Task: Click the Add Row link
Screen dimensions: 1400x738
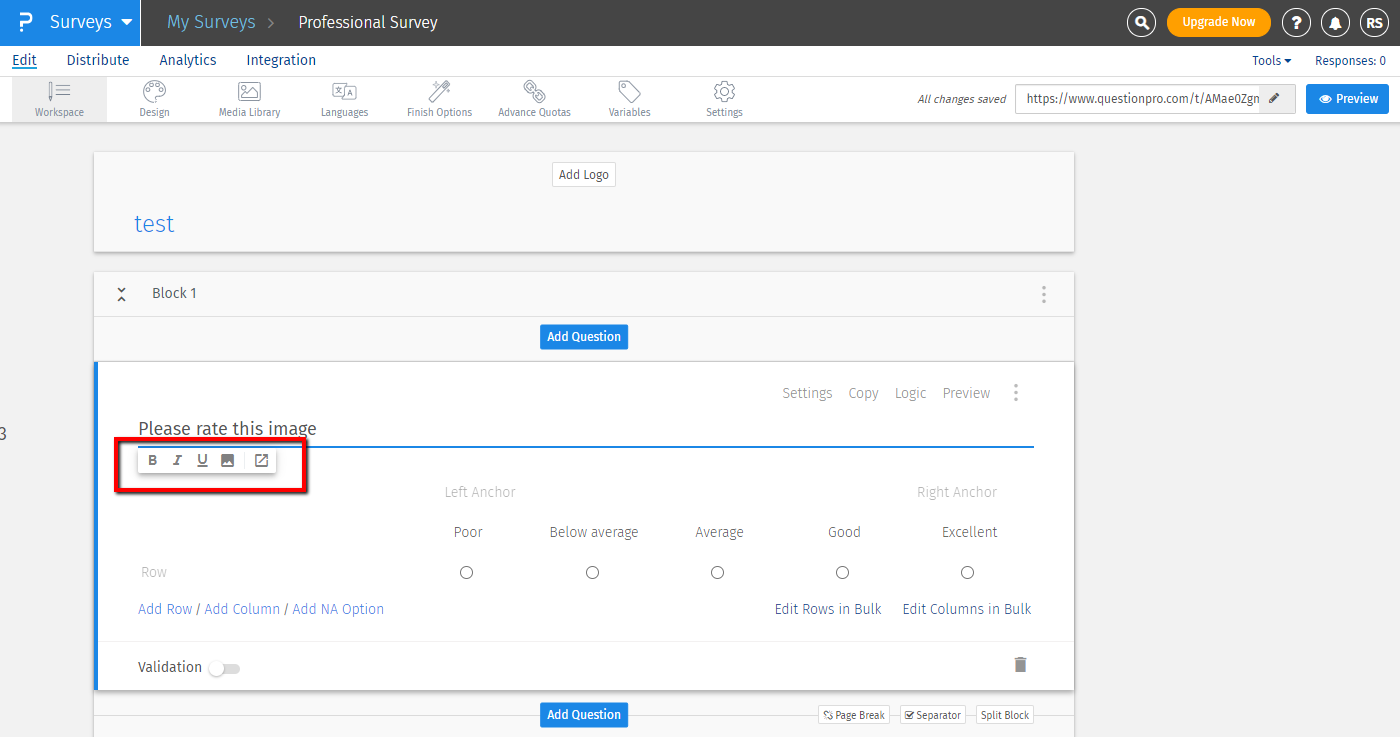Action: click(165, 609)
